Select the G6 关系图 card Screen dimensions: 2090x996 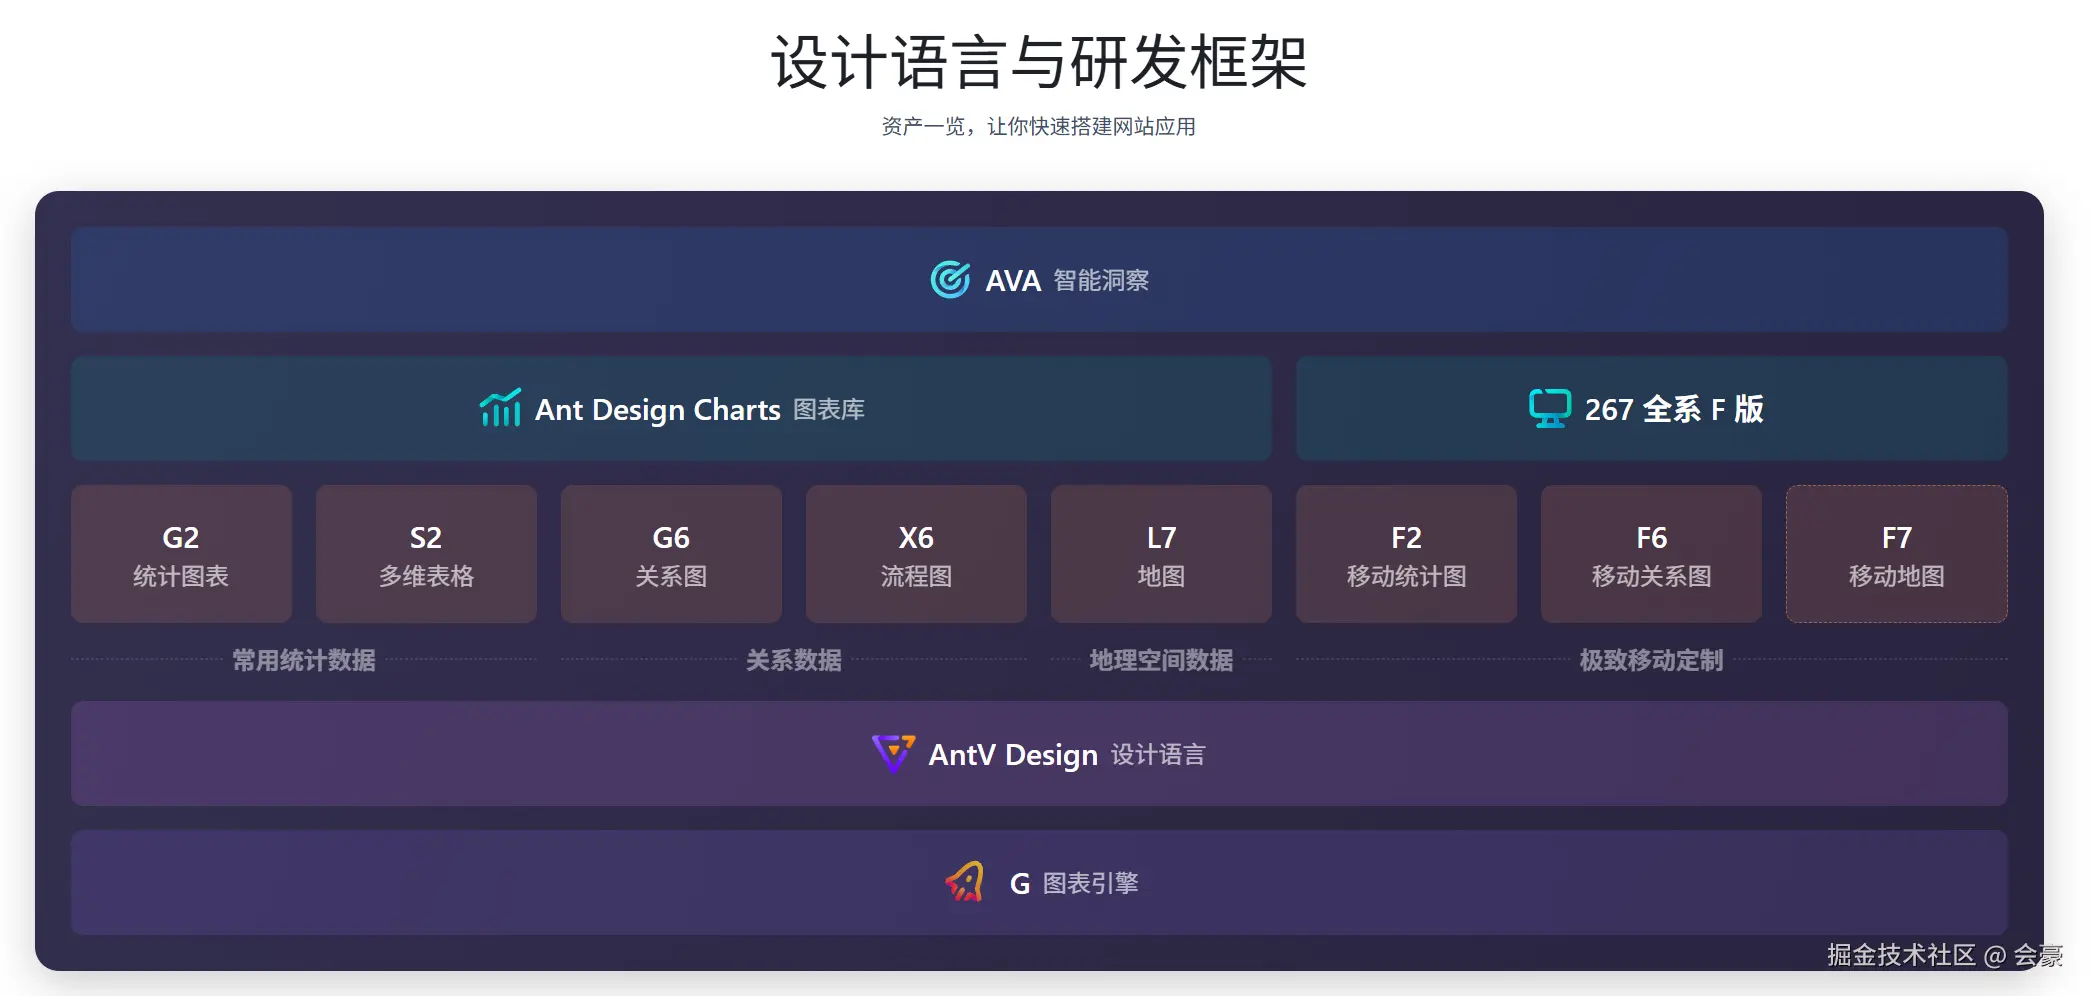tap(671, 554)
